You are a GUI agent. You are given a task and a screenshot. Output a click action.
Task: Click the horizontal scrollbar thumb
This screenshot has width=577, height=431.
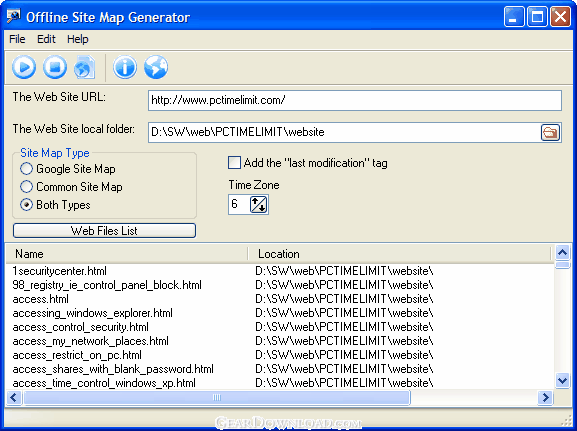(x=217, y=398)
